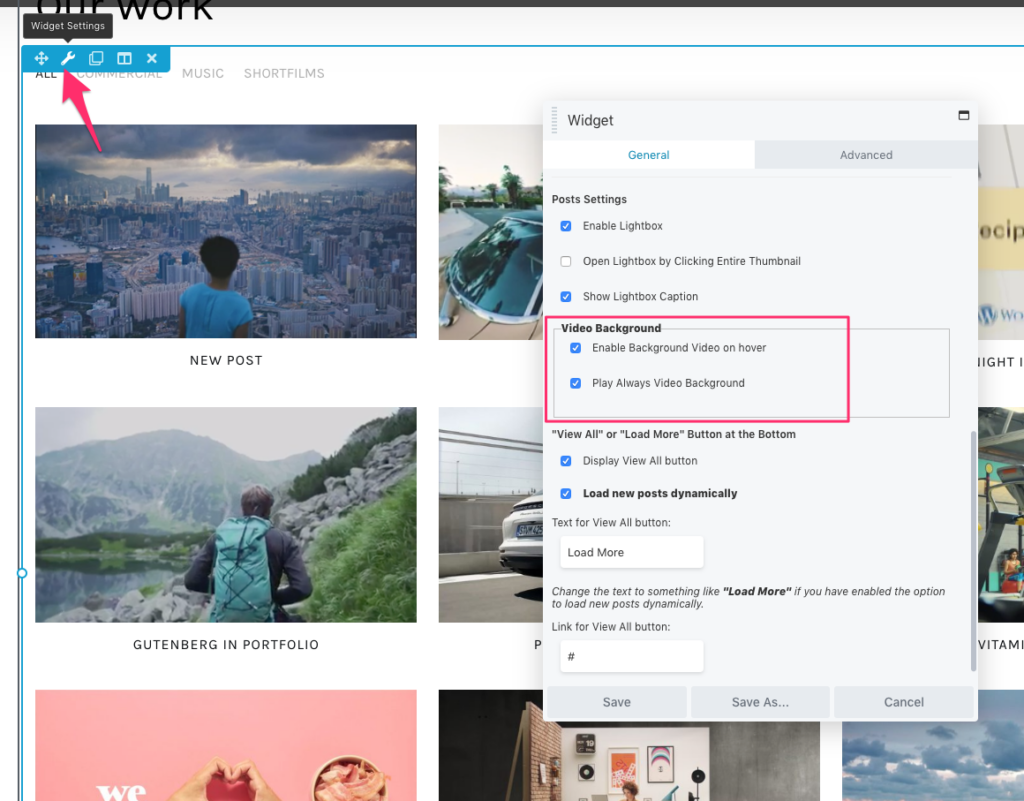The image size is (1024, 801).
Task: Toggle Play Always Video Background checkbox
Action: (575, 383)
